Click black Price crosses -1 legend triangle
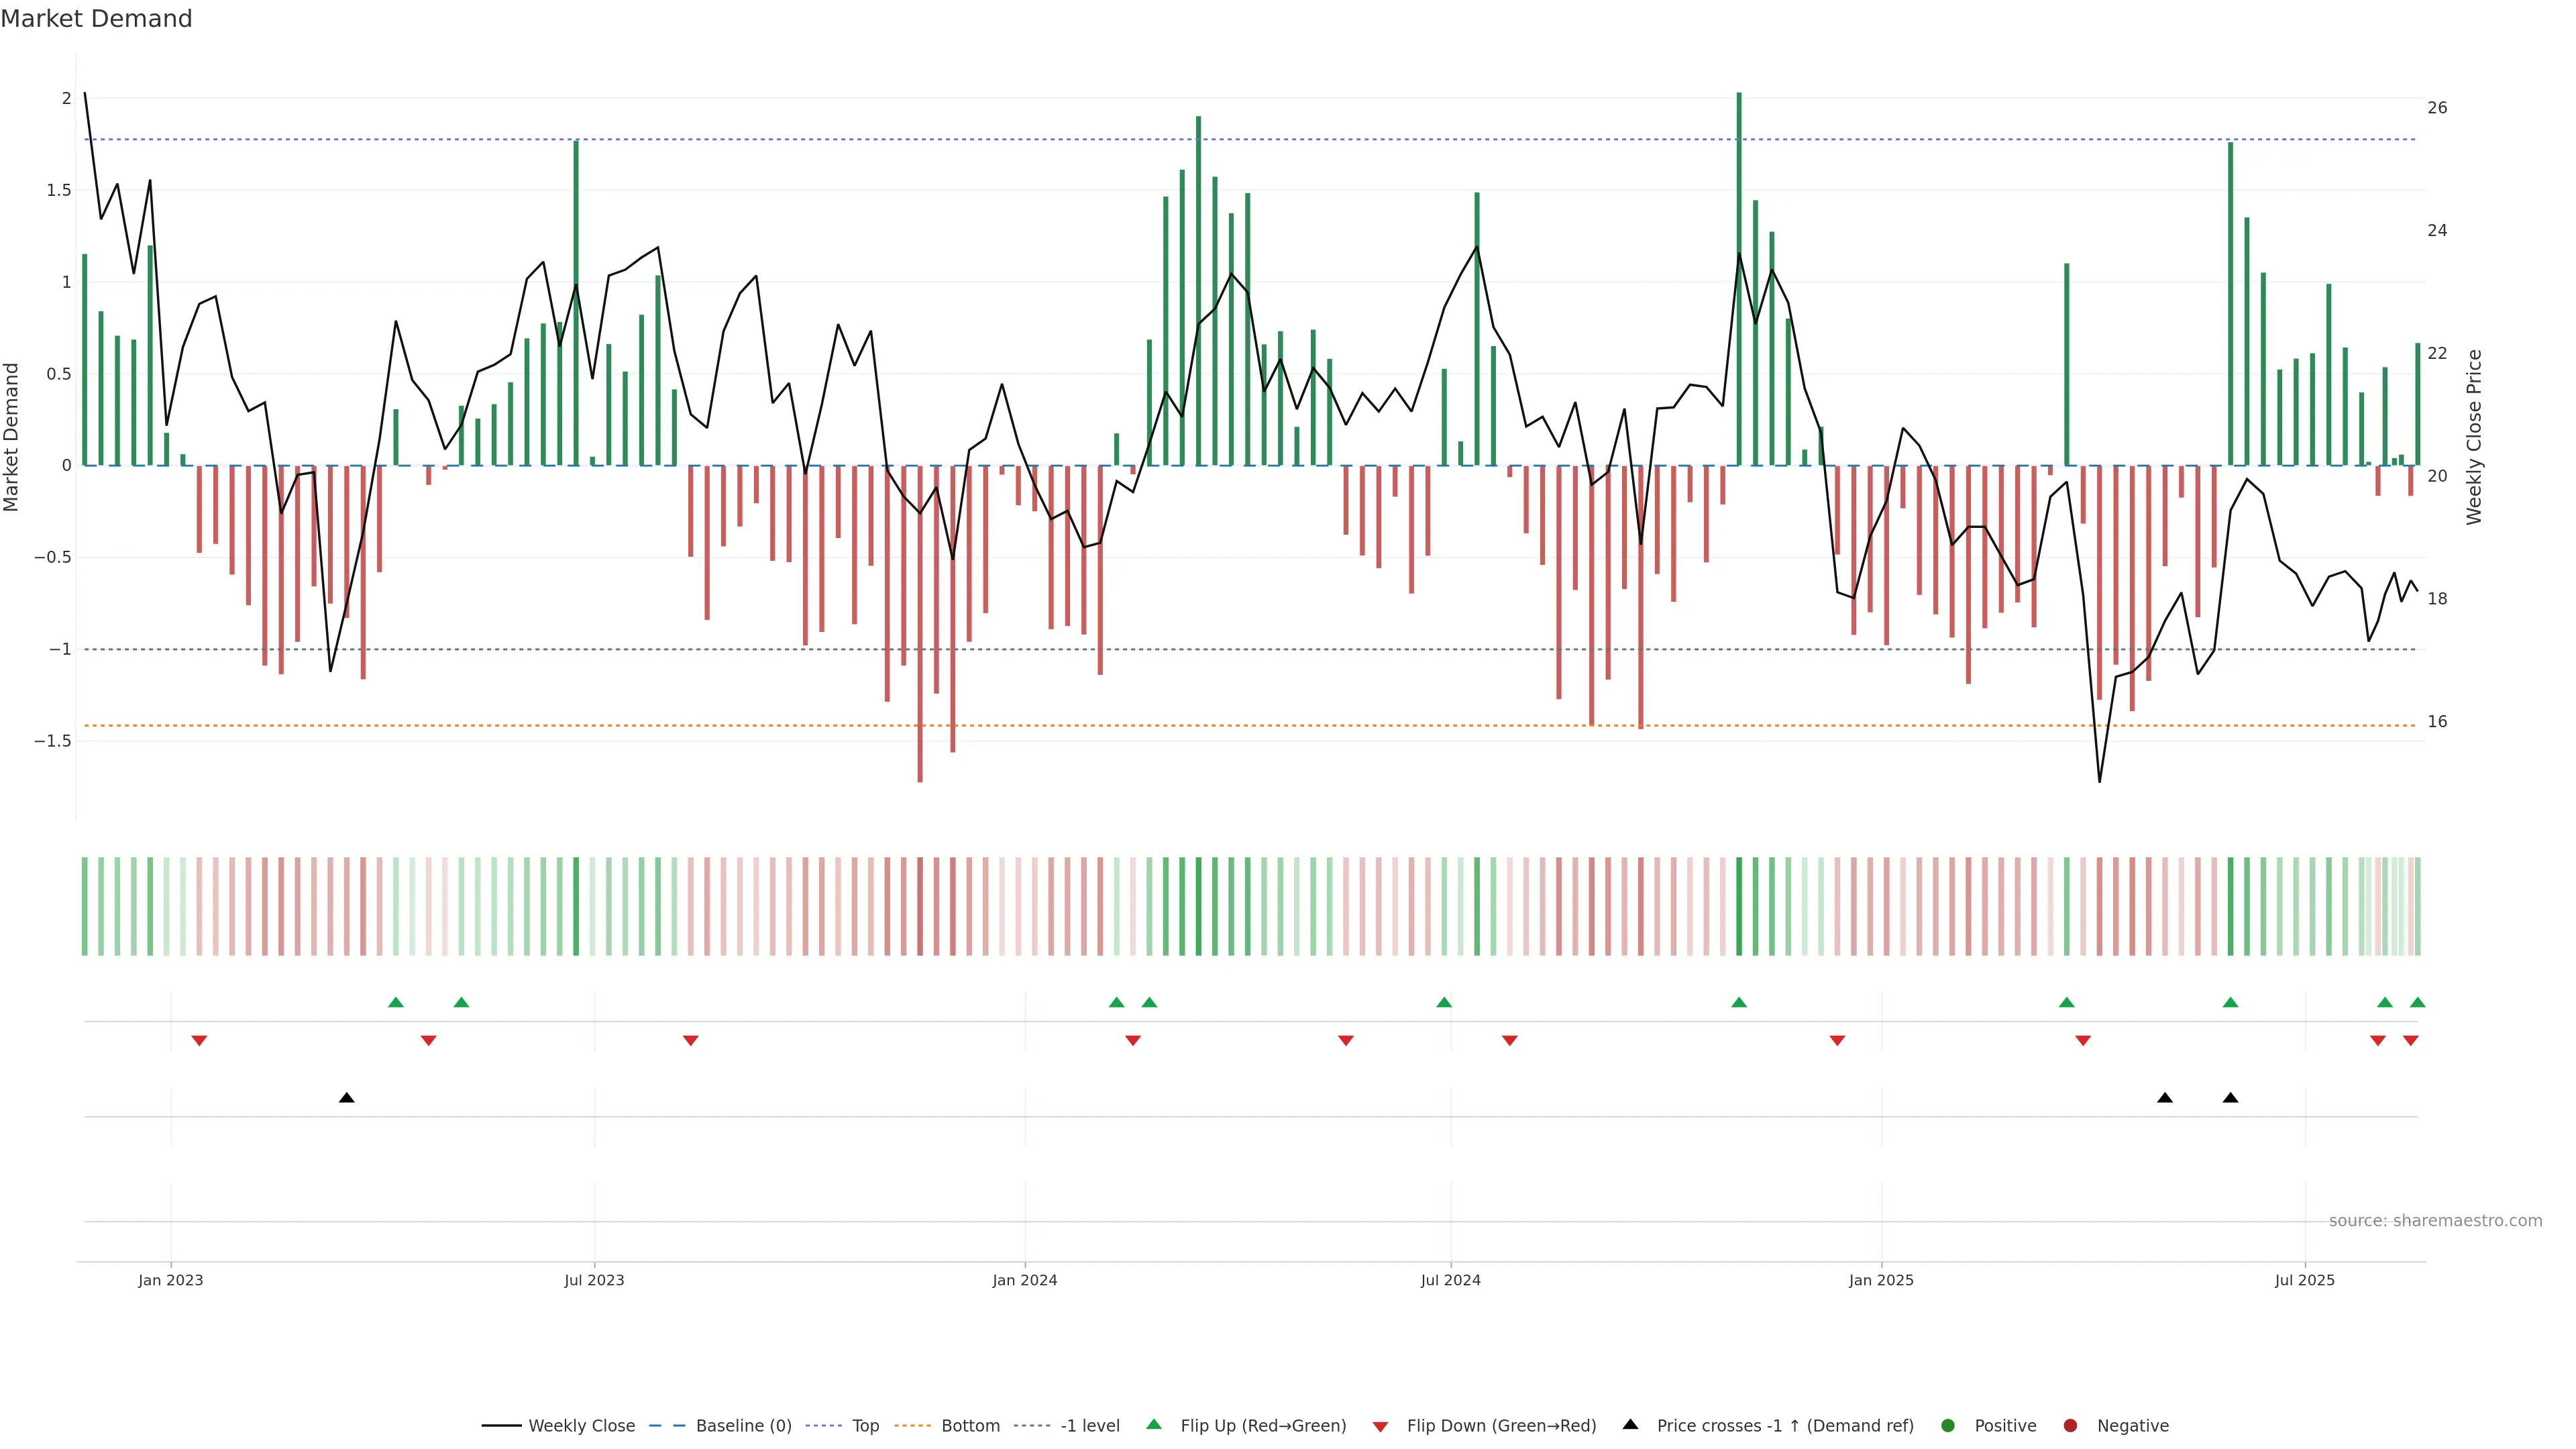Image resolution: width=2576 pixels, height=1449 pixels. point(1630,1425)
